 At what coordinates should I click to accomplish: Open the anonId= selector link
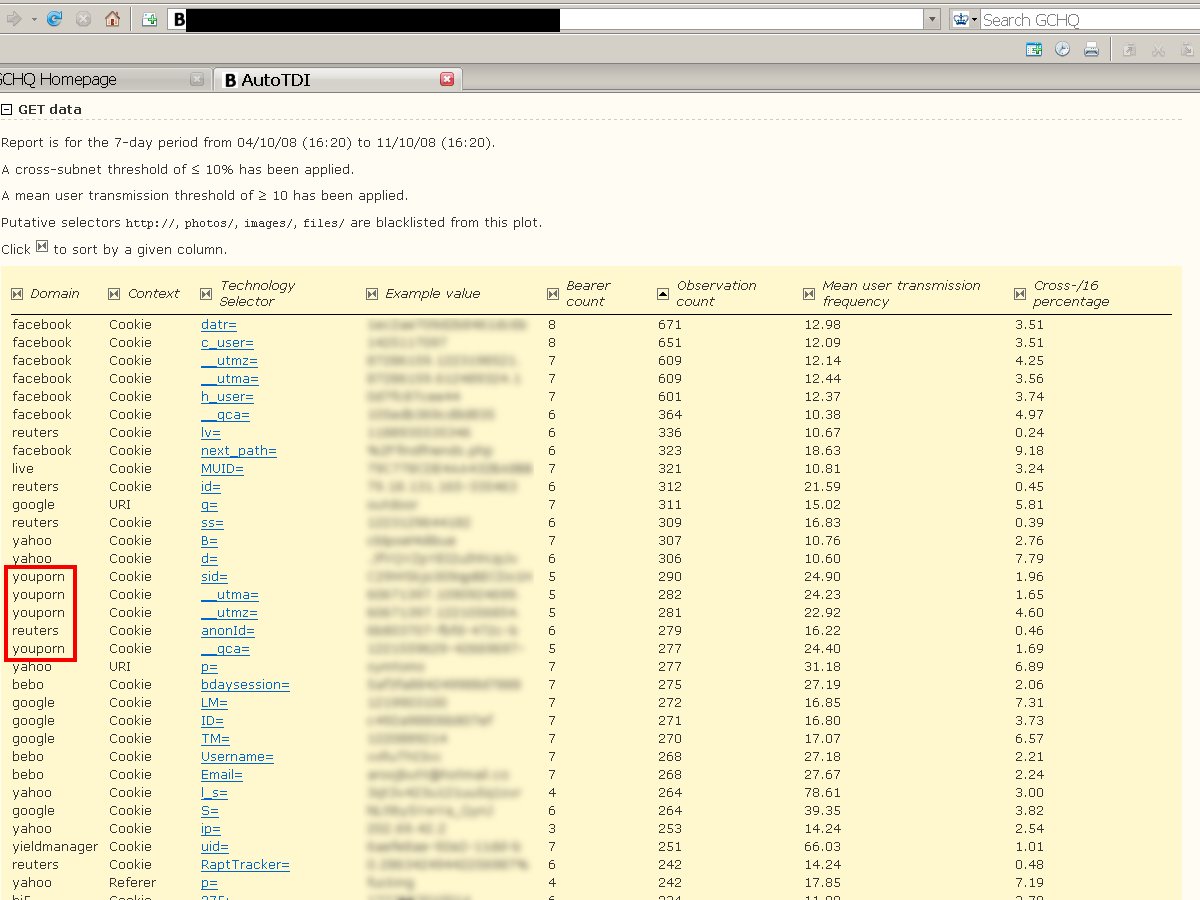(x=228, y=631)
